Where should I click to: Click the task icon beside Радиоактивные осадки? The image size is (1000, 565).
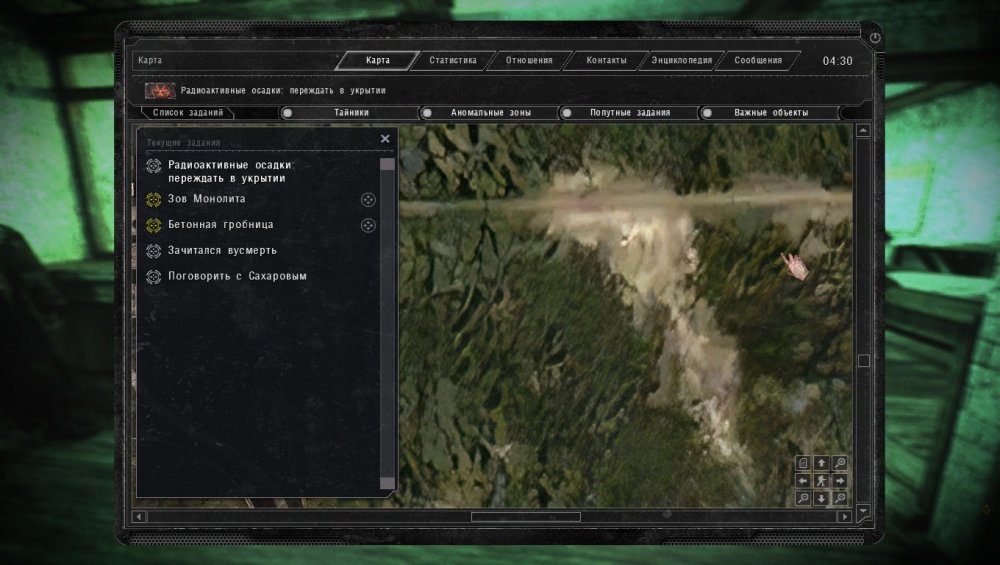tap(153, 166)
